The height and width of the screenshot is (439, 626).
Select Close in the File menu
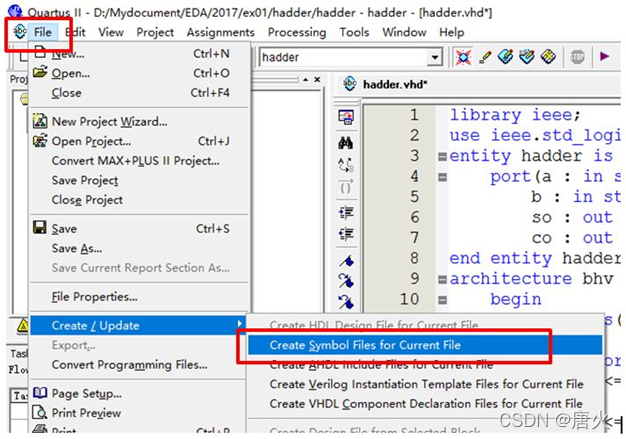[x=140, y=93]
